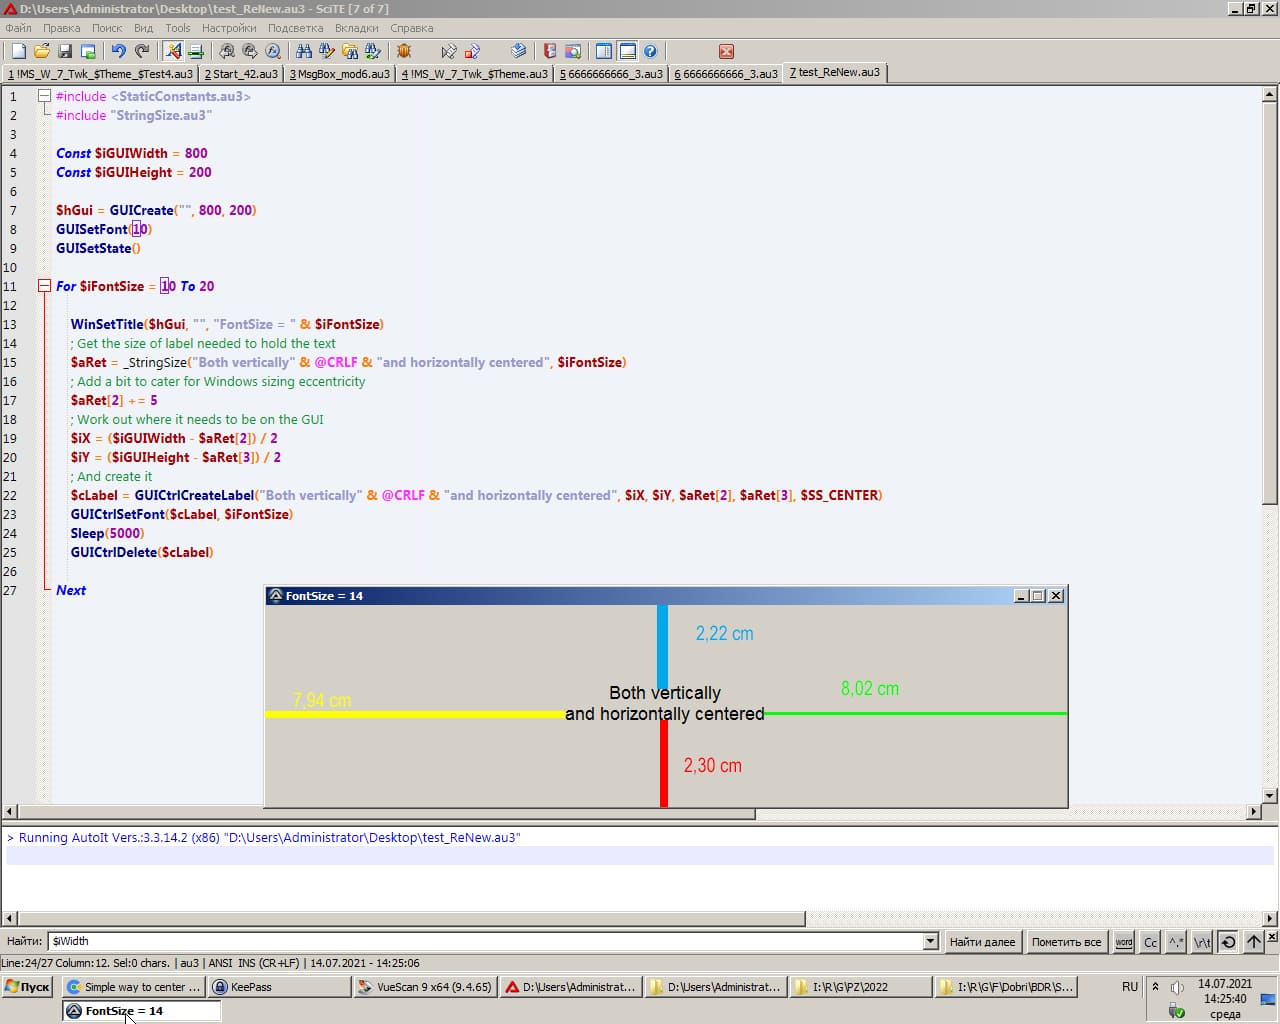
Task: Click the binoculars Find icon
Action: pyautogui.click(x=304, y=51)
